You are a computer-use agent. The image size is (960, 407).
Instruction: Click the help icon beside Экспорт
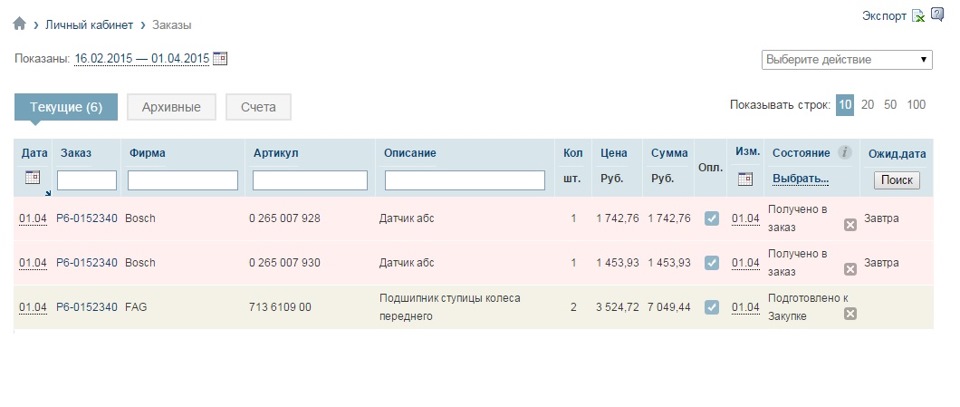(937, 15)
